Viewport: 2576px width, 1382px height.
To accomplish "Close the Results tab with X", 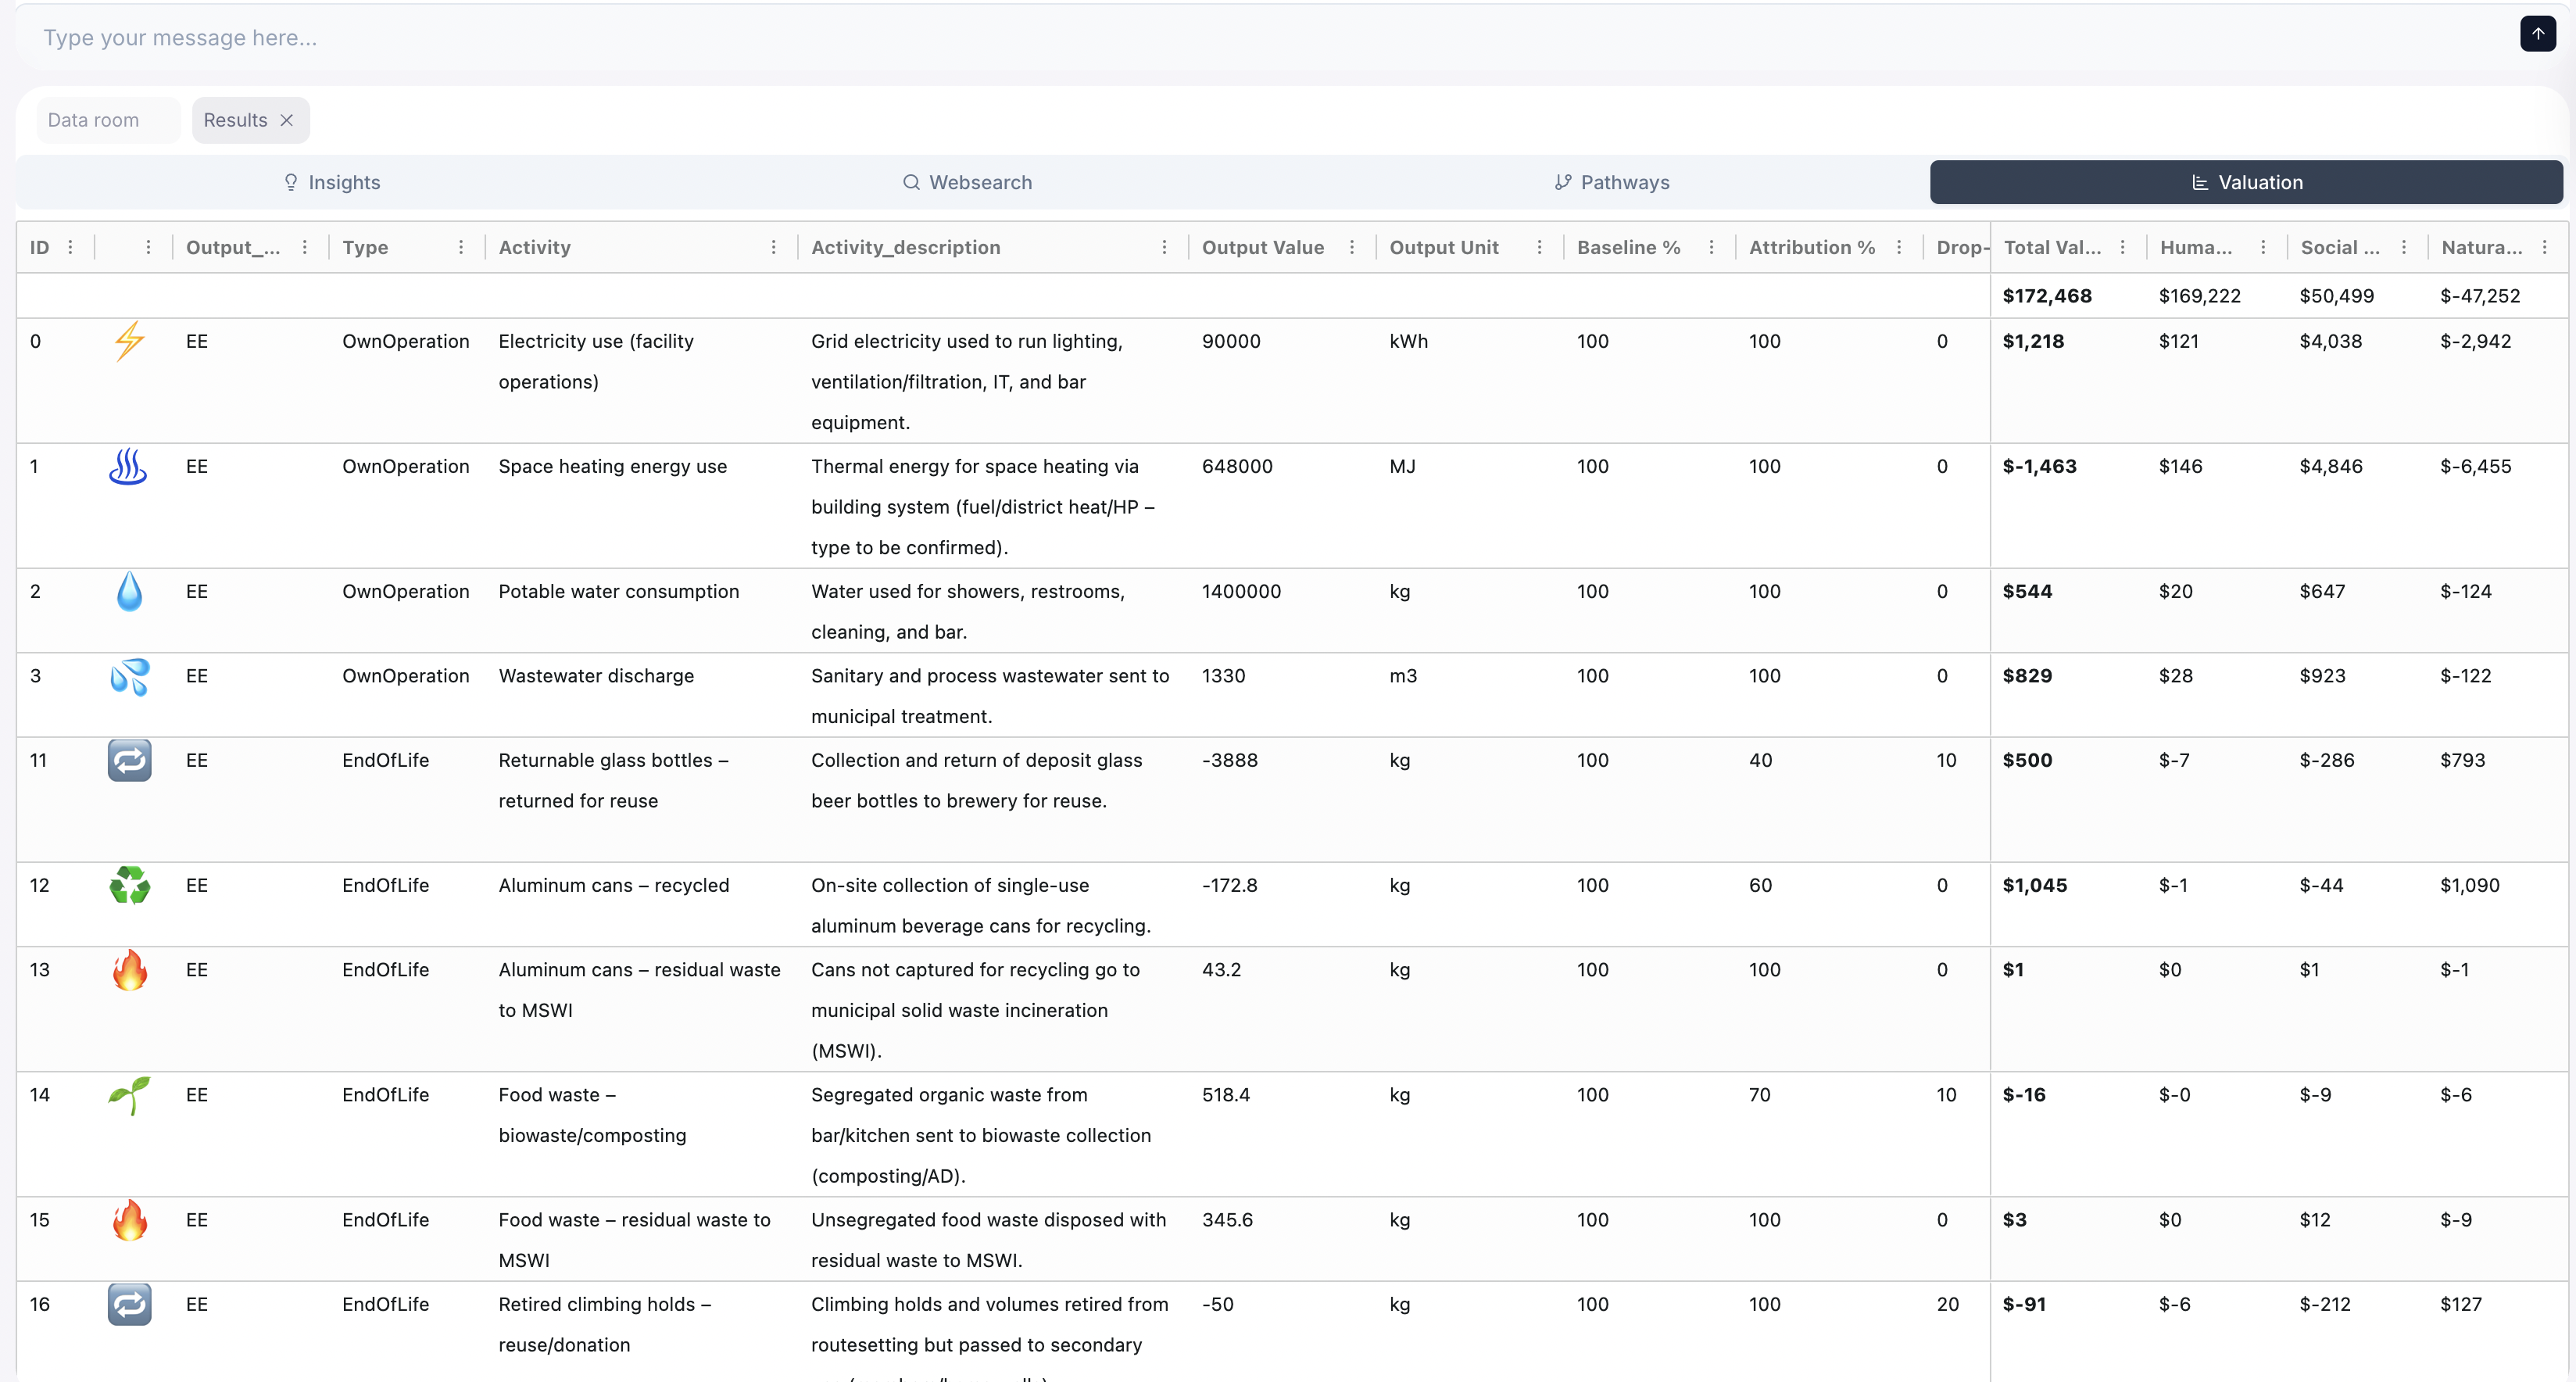I will pos(287,120).
